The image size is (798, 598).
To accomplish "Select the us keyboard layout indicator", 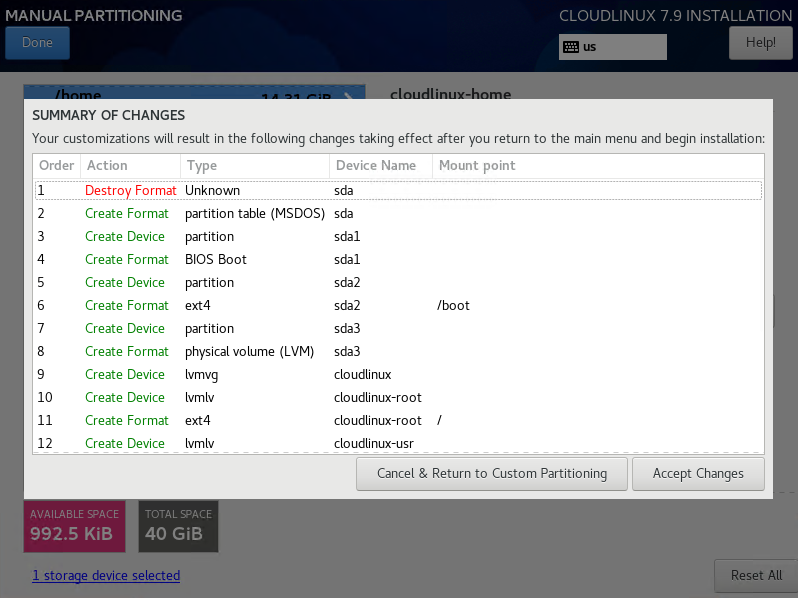I will pyautogui.click(x=613, y=47).
